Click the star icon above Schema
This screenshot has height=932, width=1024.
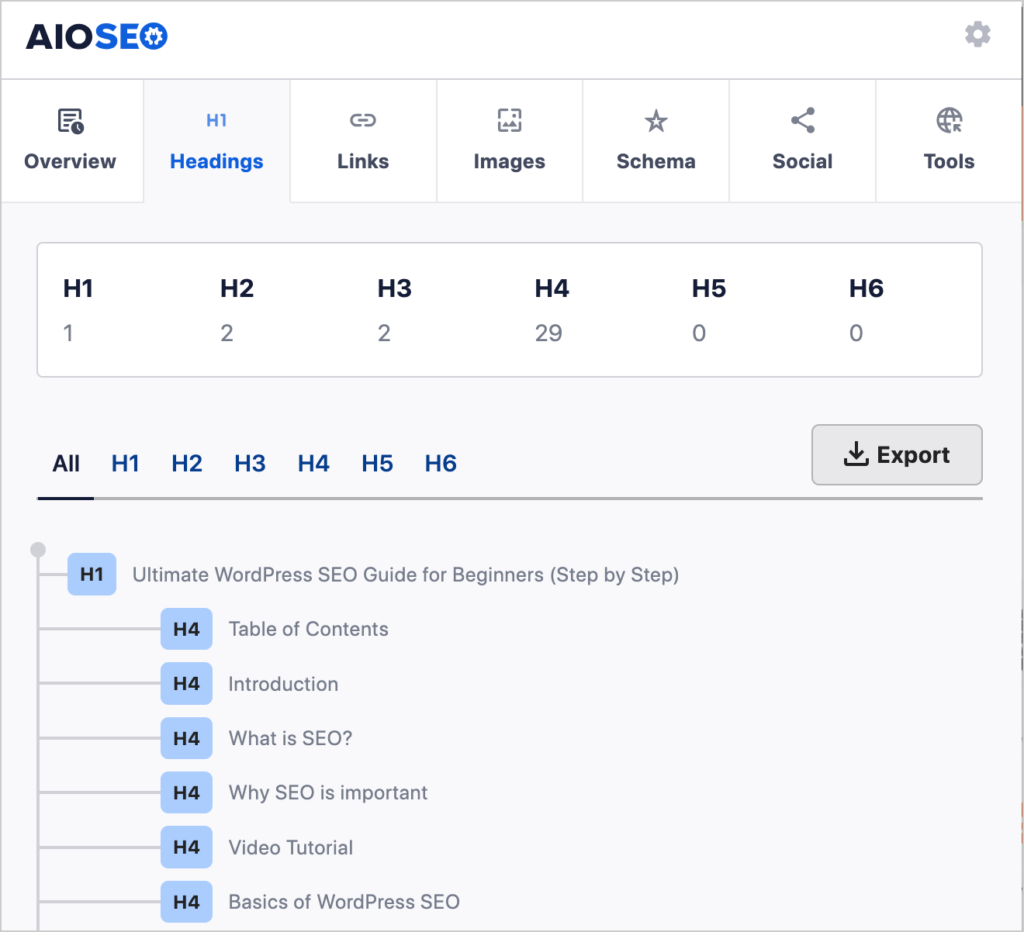[x=656, y=121]
